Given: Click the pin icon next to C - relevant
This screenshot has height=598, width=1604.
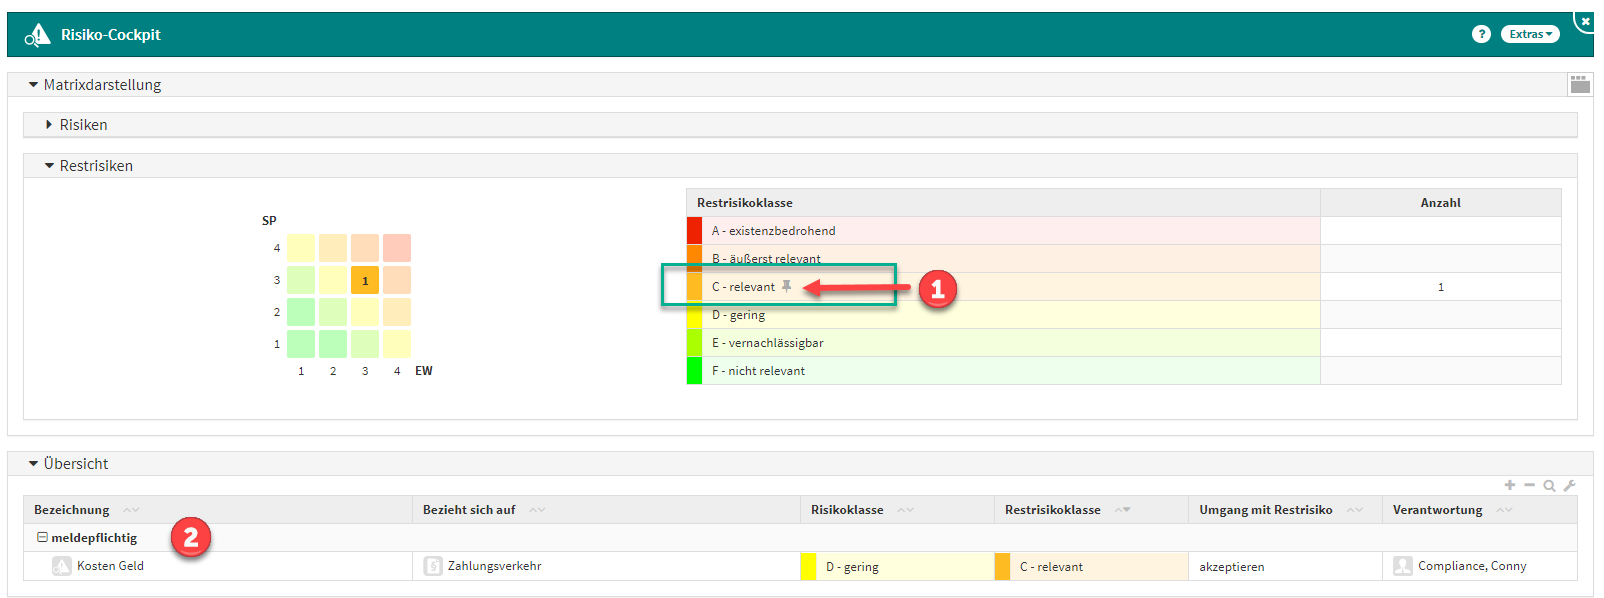Looking at the screenshot, I should [787, 287].
